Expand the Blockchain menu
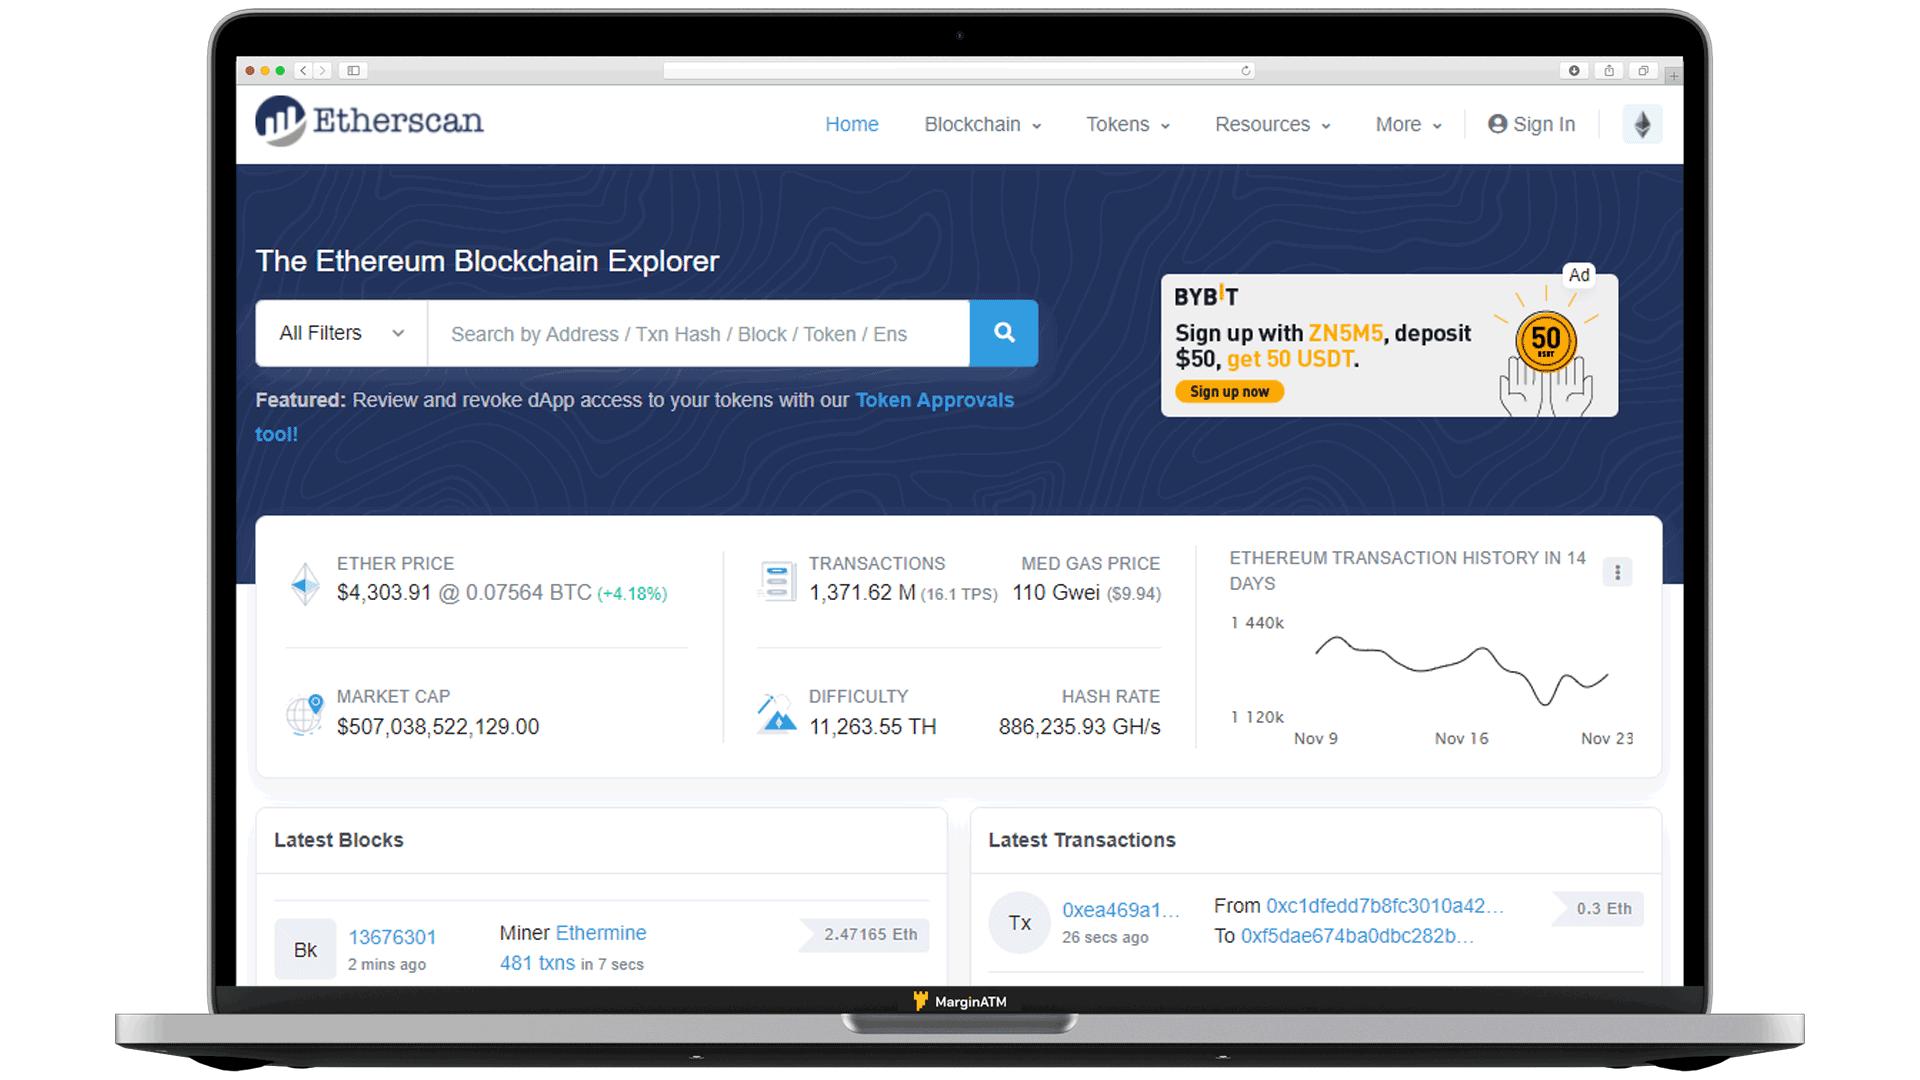 click(983, 124)
